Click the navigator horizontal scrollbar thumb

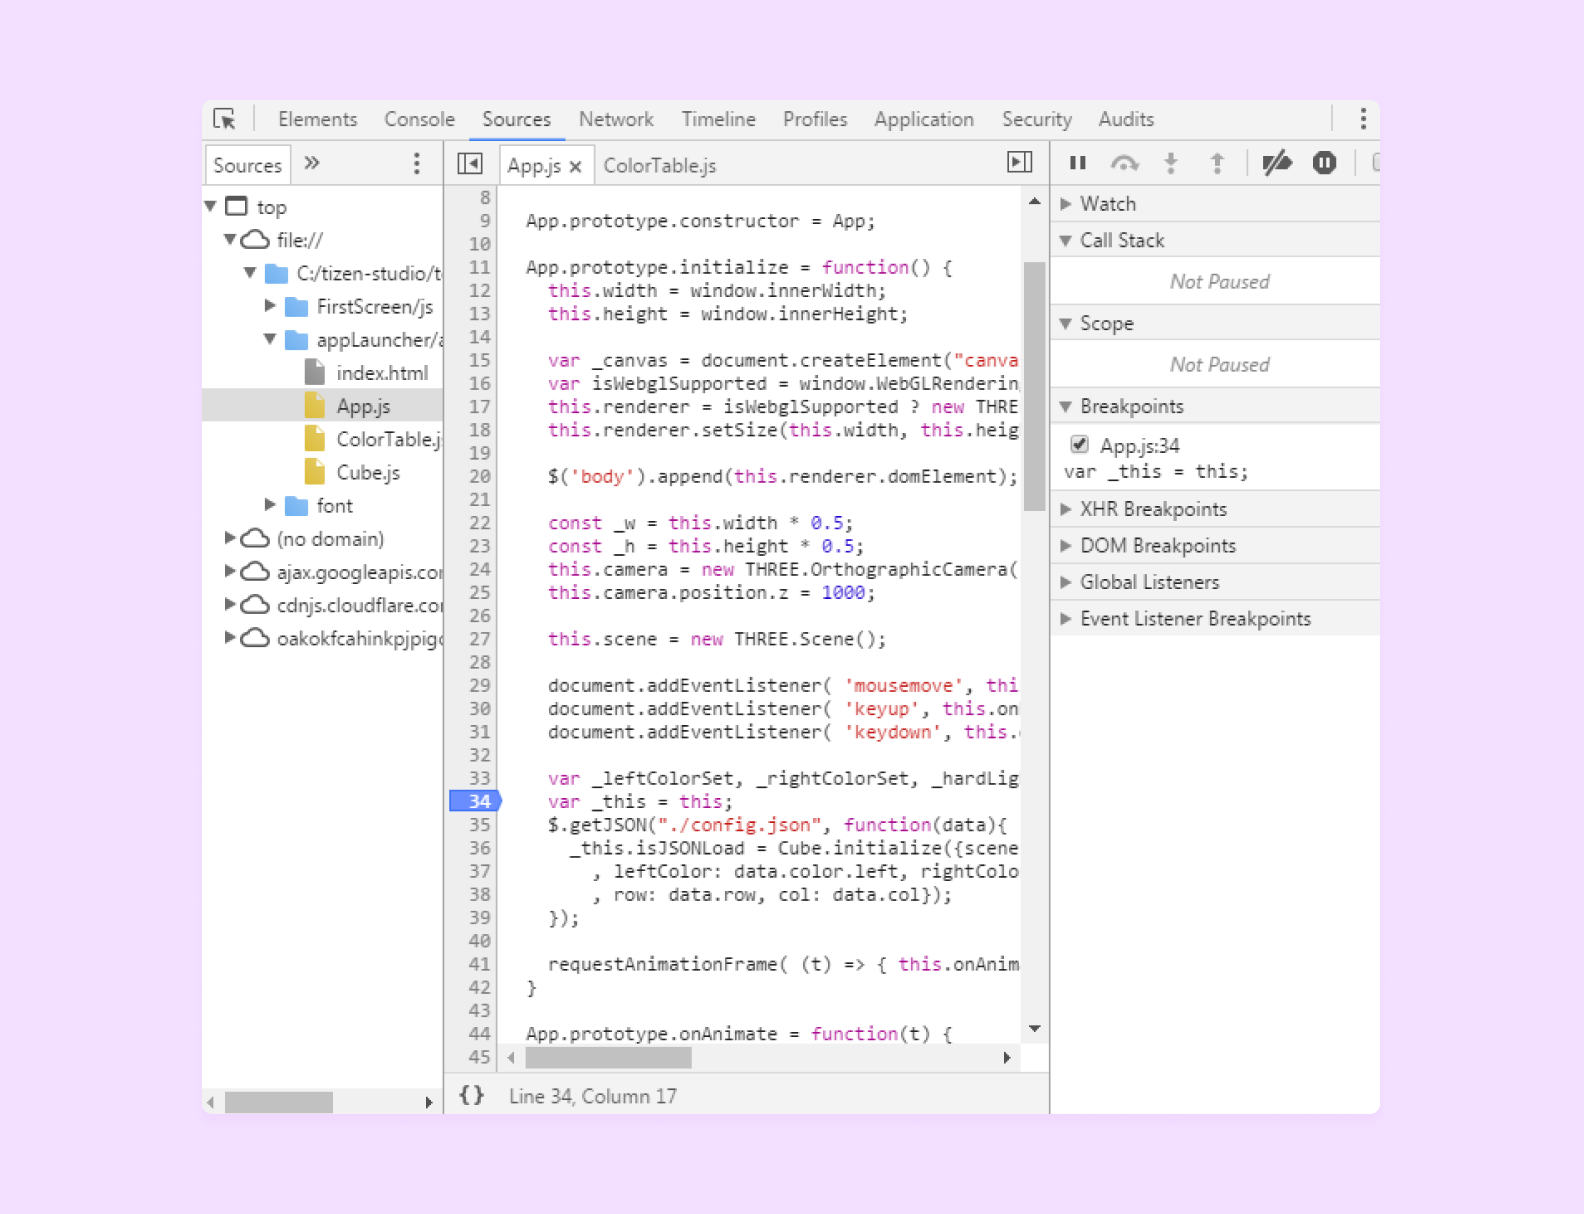pyautogui.click(x=279, y=1102)
